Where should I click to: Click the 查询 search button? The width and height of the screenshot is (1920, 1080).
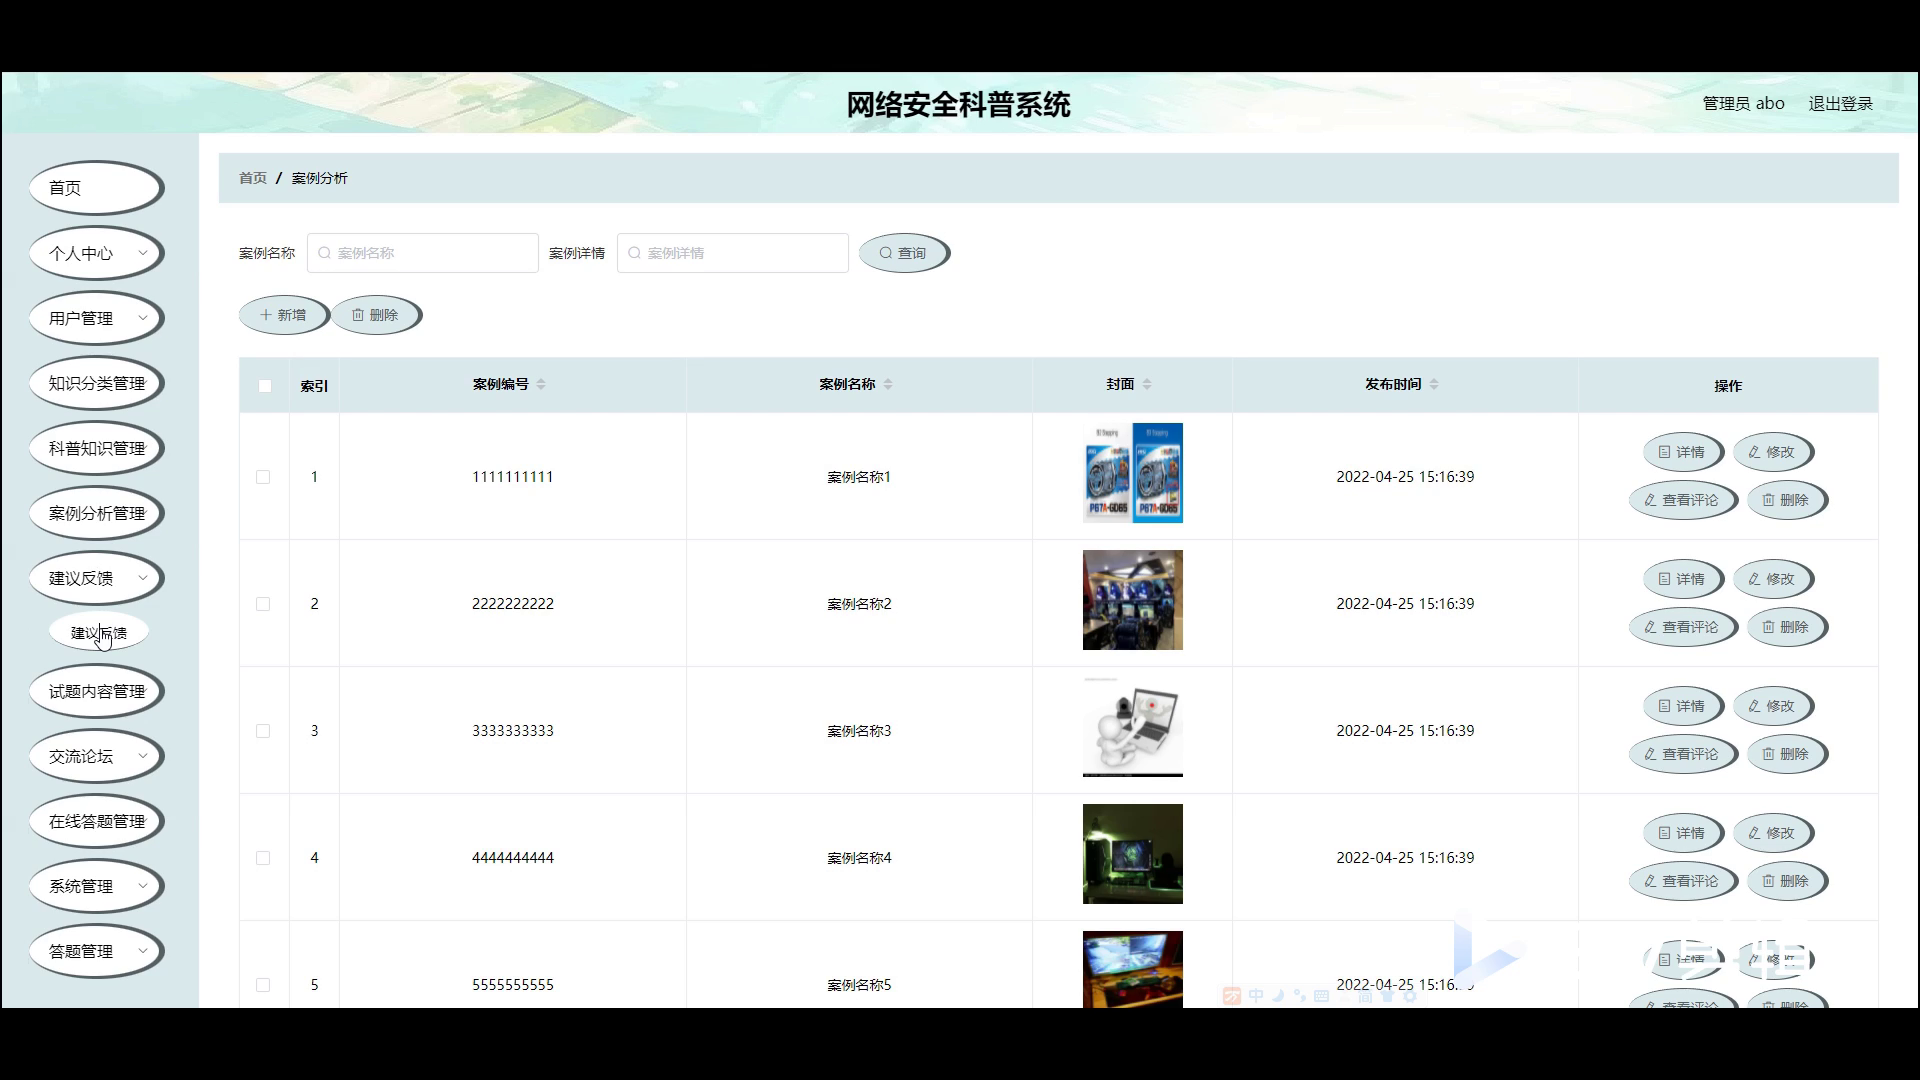pyautogui.click(x=904, y=253)
